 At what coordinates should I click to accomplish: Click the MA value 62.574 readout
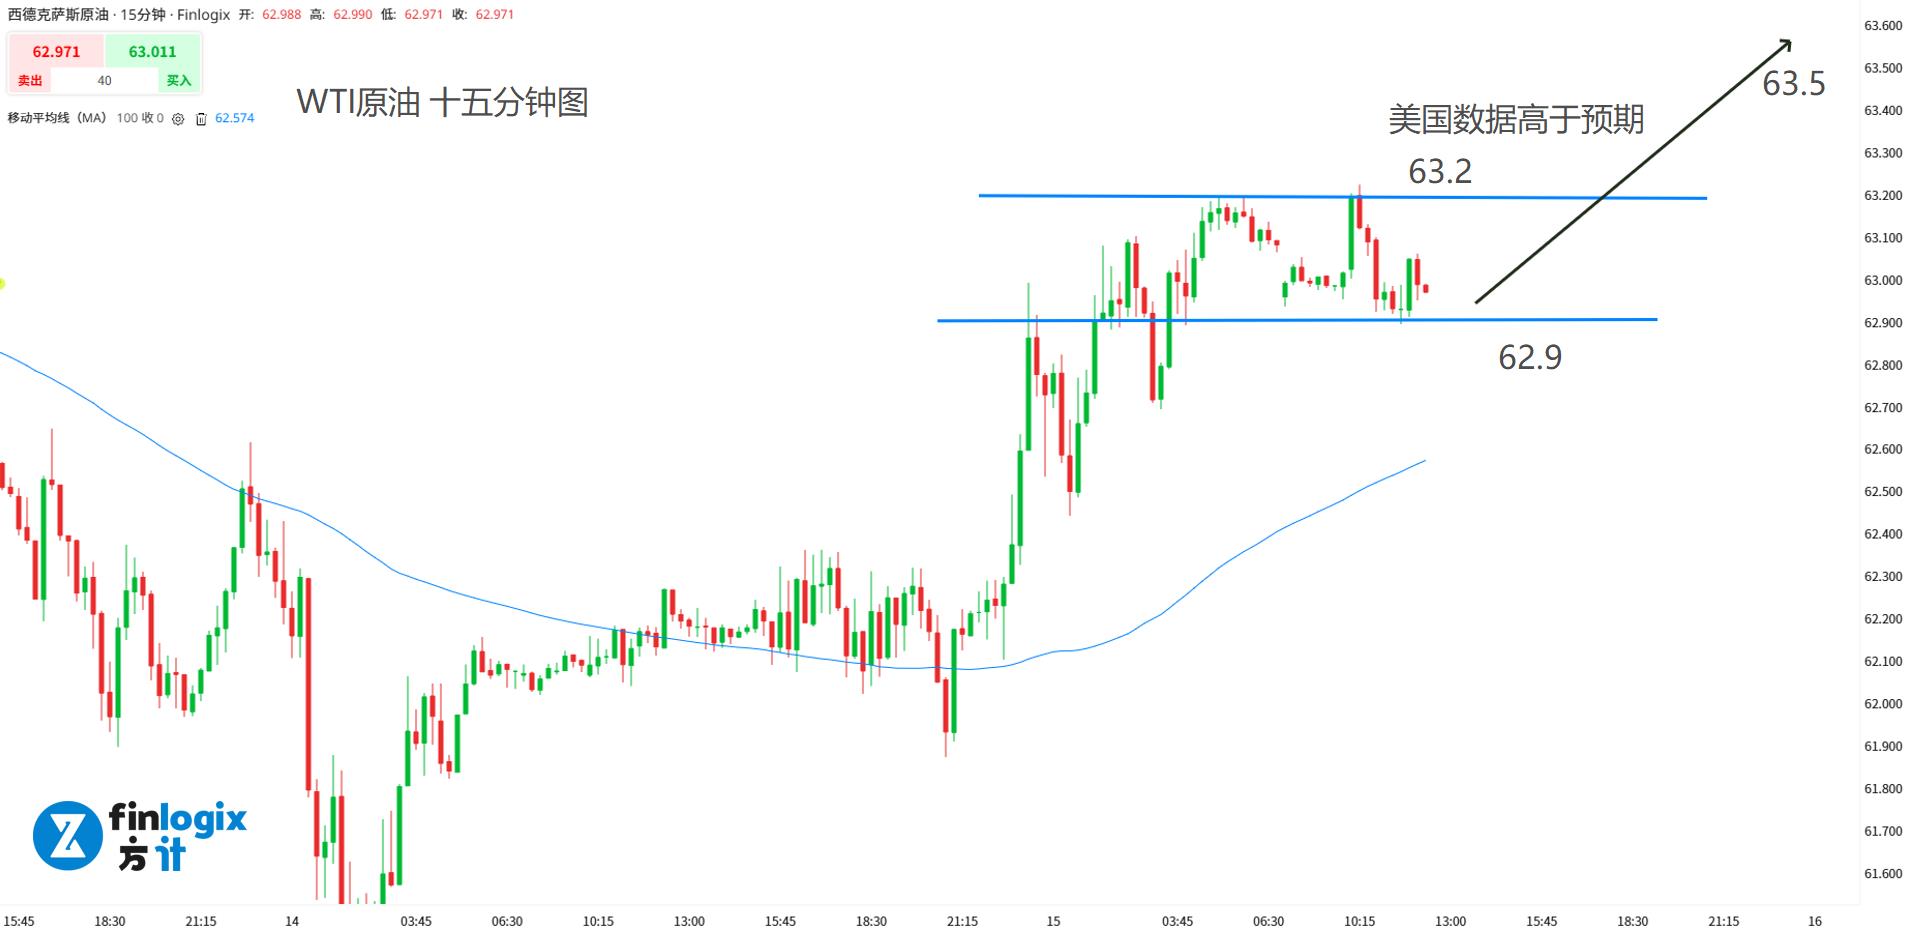coord(235,118)
